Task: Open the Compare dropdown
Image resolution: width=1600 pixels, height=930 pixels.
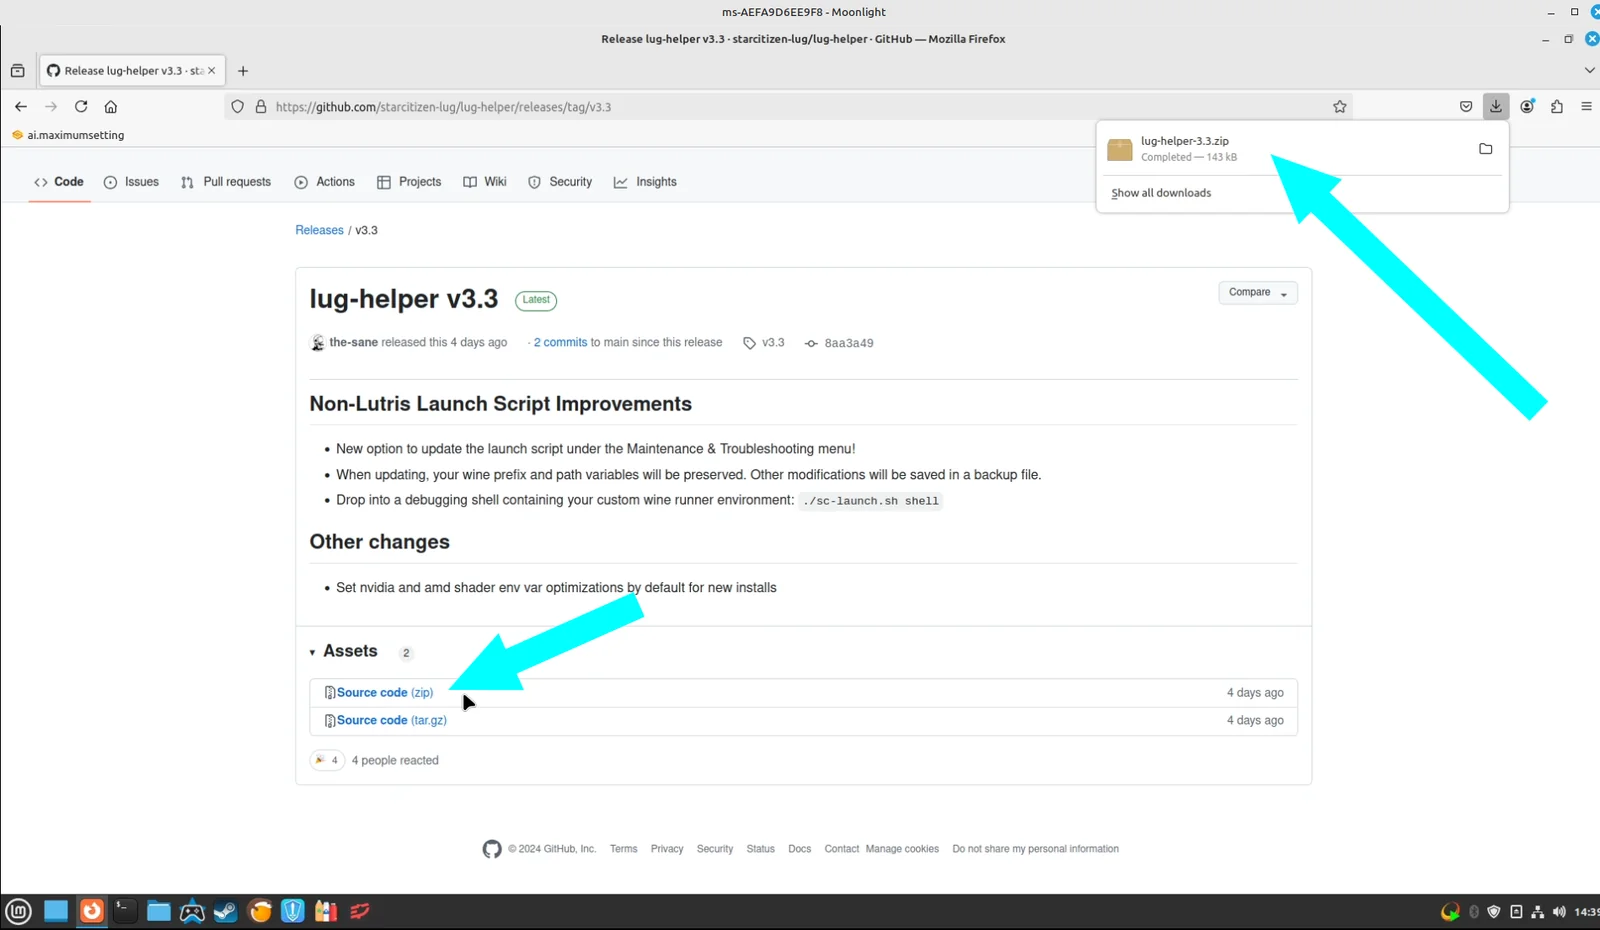Action: pos(1258,293)
